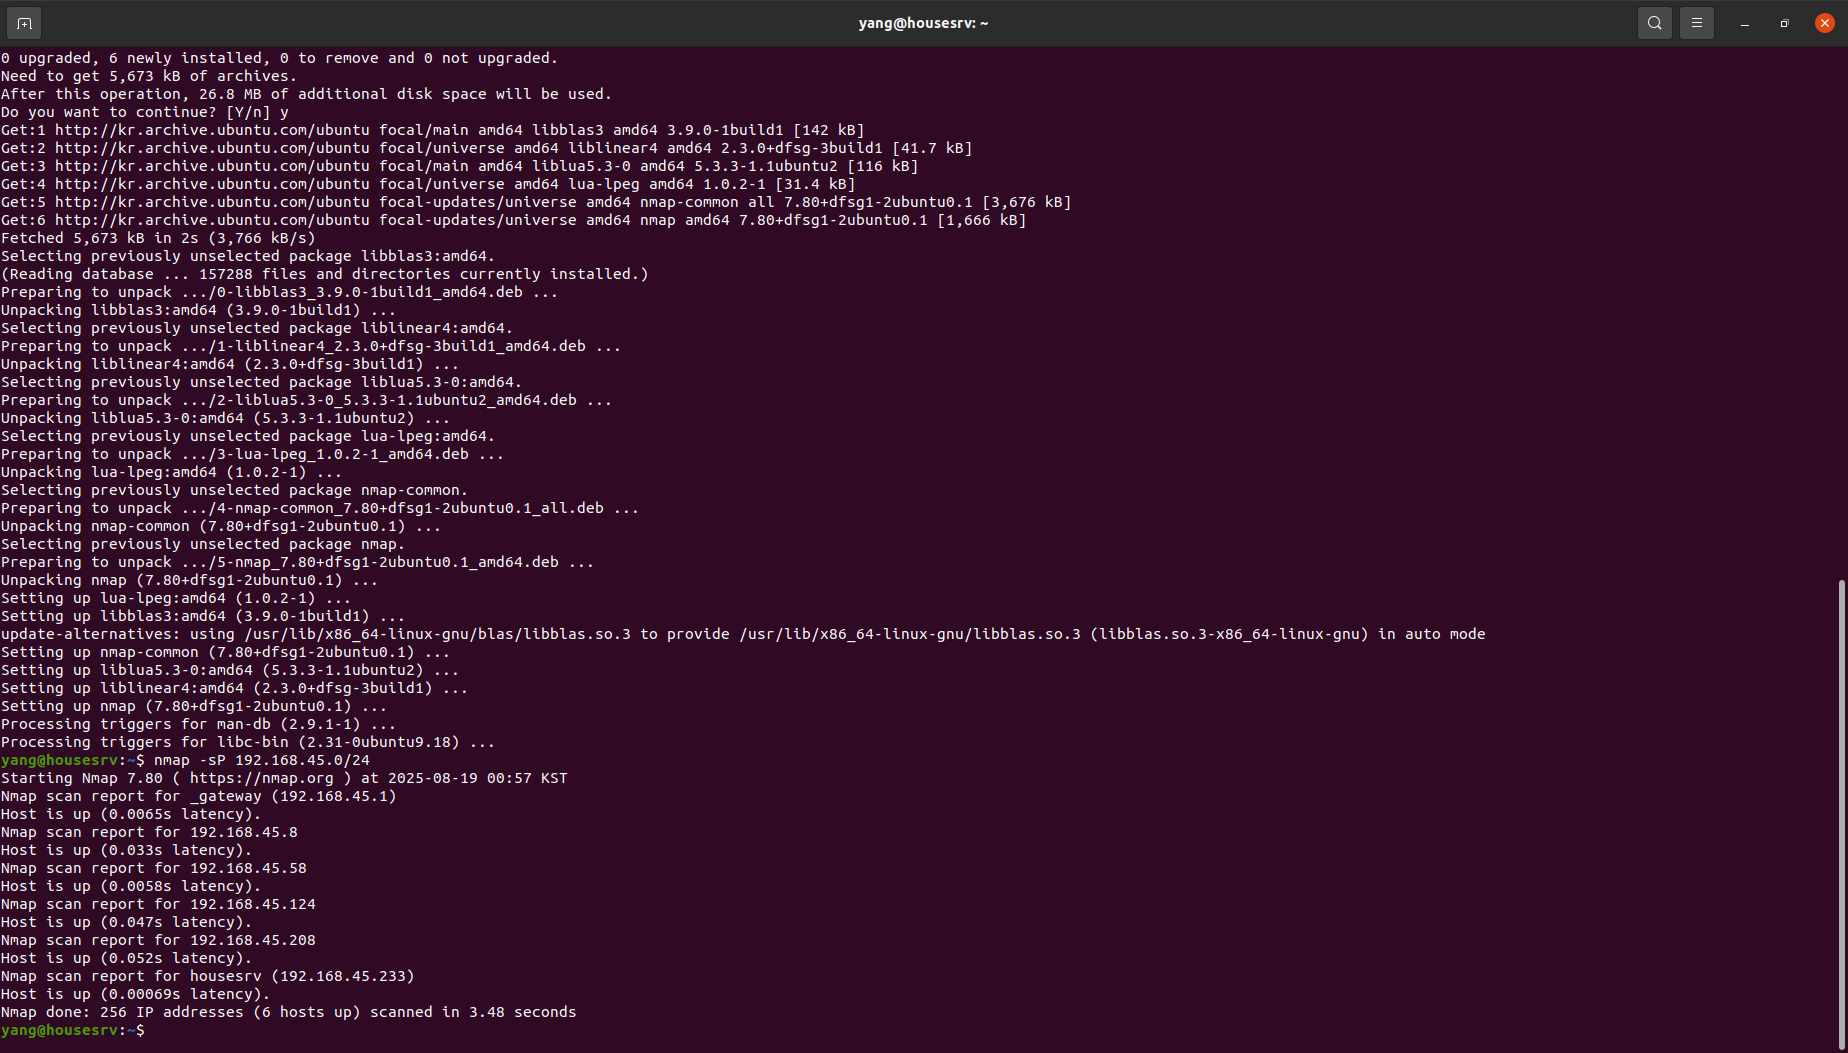
Task: Open the hamburger menu
Action: (x=1696, y=22)
